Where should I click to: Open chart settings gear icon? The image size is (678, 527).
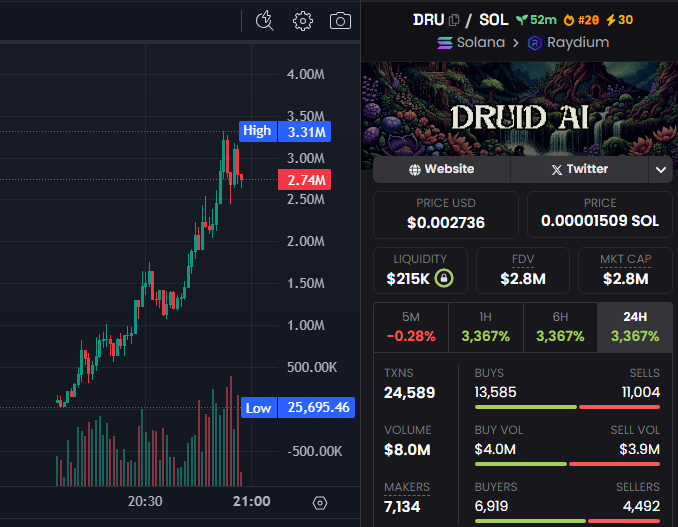pos(303,21)
